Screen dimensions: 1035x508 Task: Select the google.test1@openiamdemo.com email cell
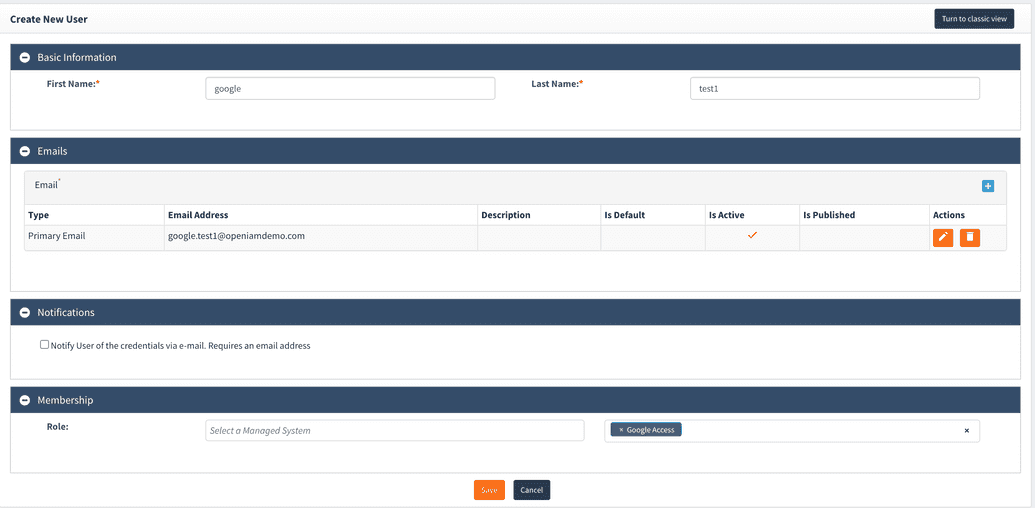[237, 237]
